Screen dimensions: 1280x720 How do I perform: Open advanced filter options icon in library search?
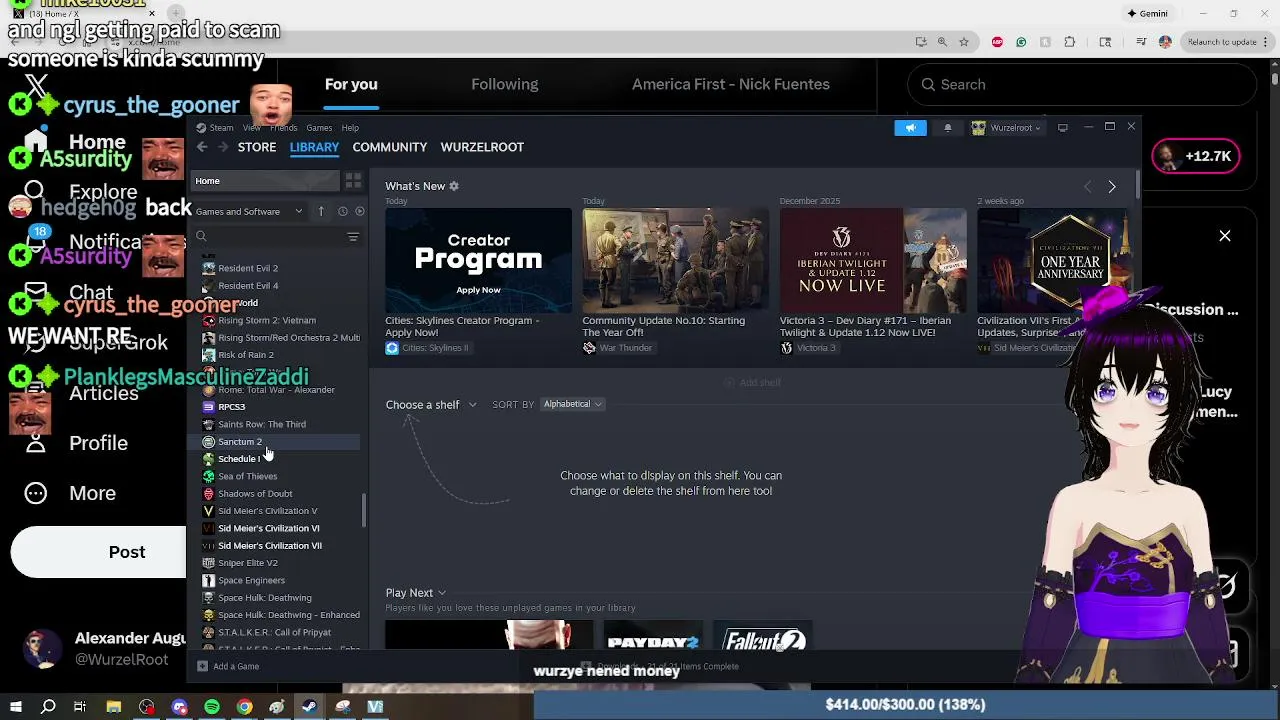pyautogui.click(x=353, y=237)
